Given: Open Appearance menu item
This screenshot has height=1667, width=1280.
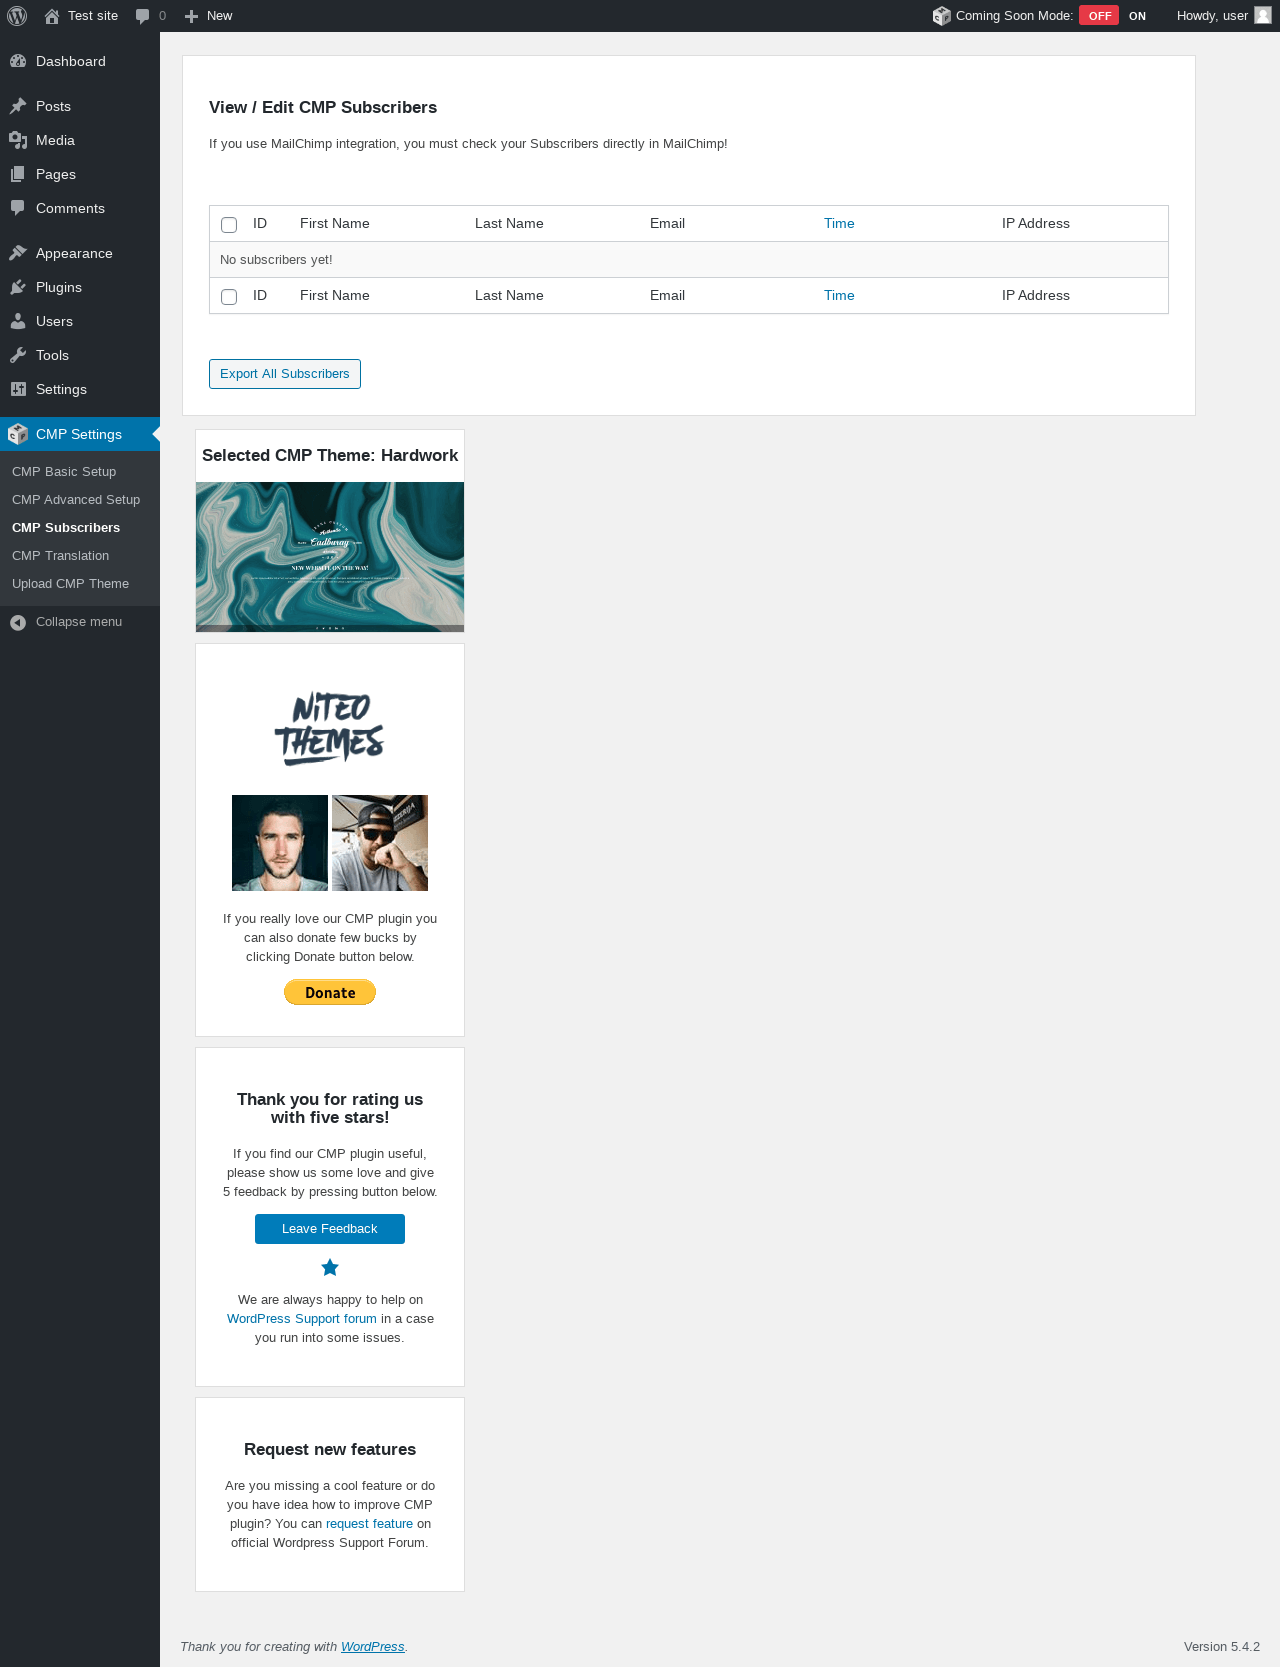Looking at the screenshot, I should (80, 253).
